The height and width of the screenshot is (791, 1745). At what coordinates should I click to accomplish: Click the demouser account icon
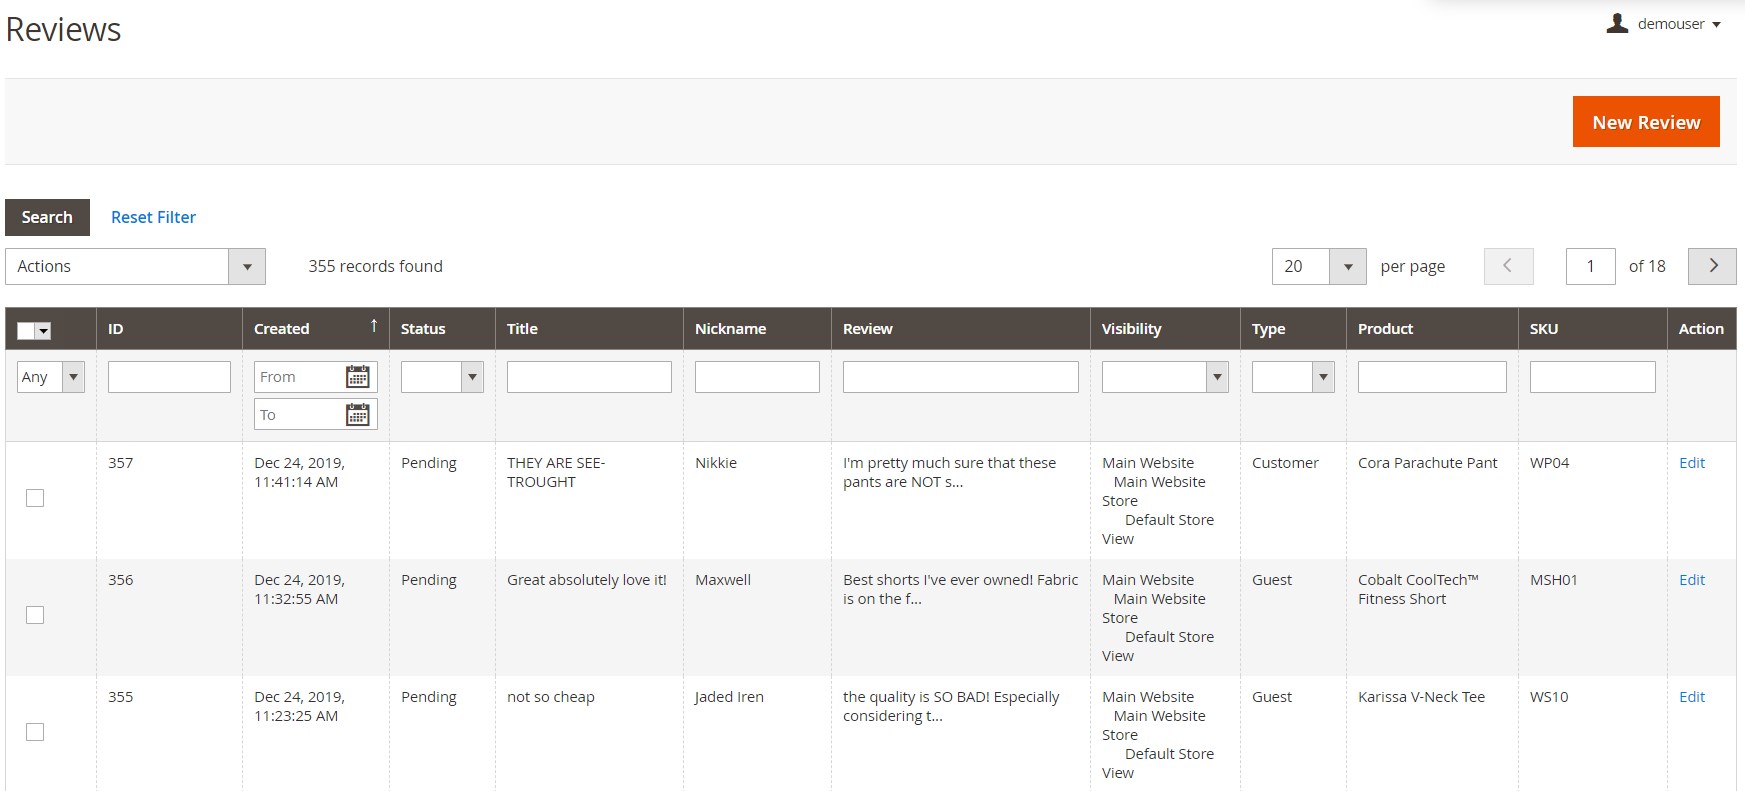tap(1617, 23)
